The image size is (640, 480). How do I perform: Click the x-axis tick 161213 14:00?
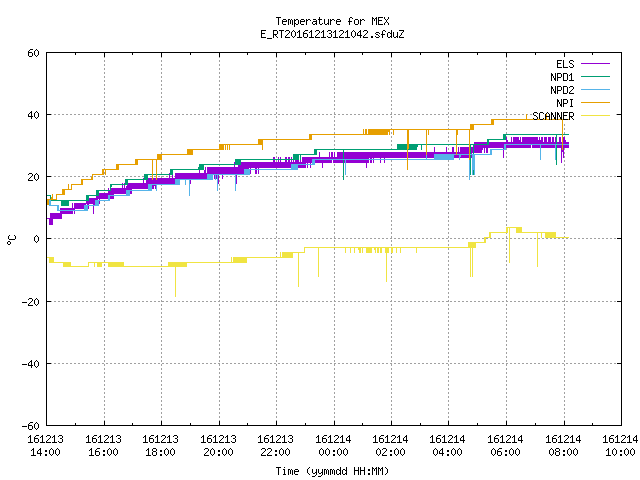tap(45, 446)
